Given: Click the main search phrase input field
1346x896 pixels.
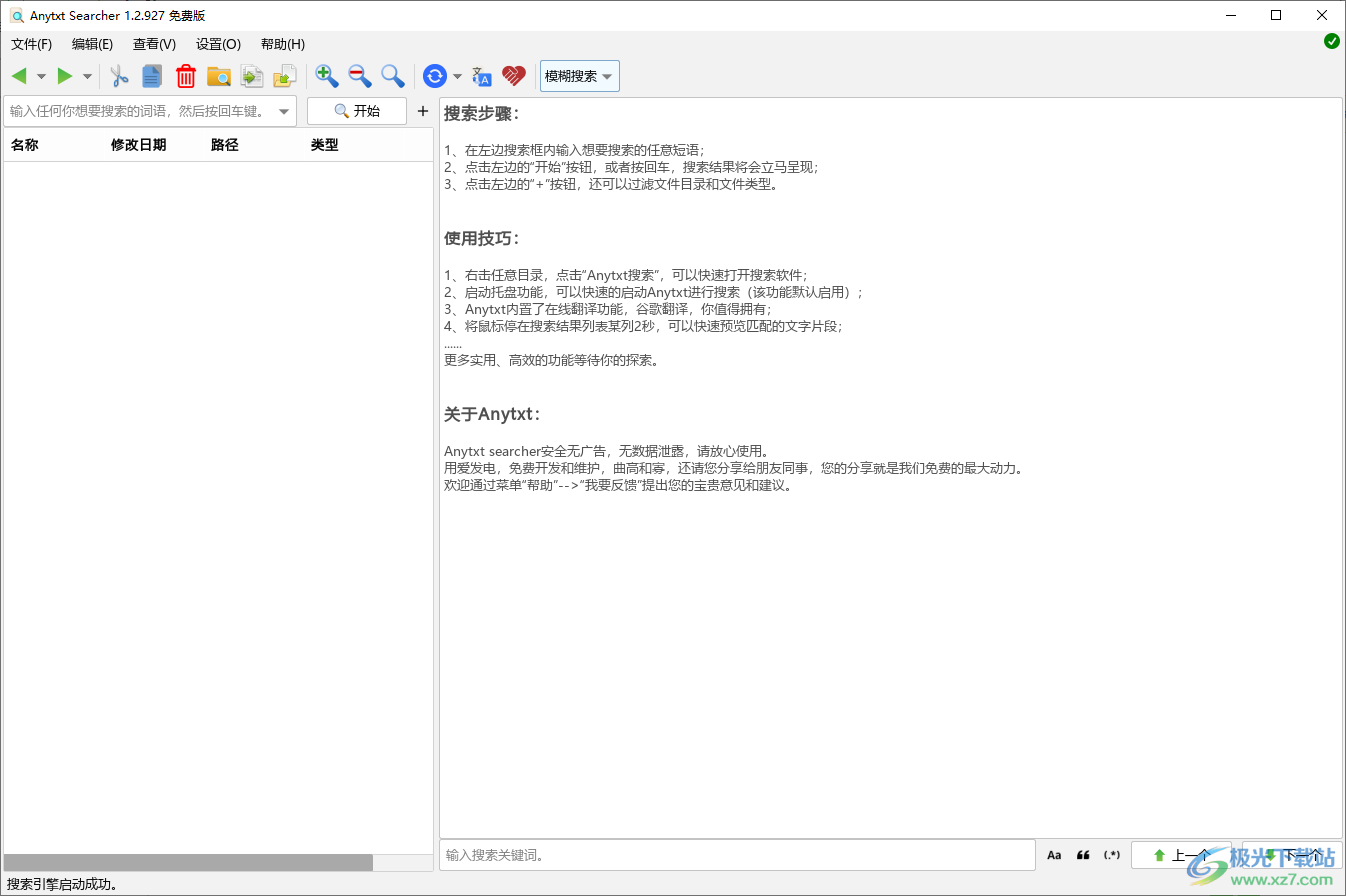Looking at the screenshot, I should tap(150, 111).
